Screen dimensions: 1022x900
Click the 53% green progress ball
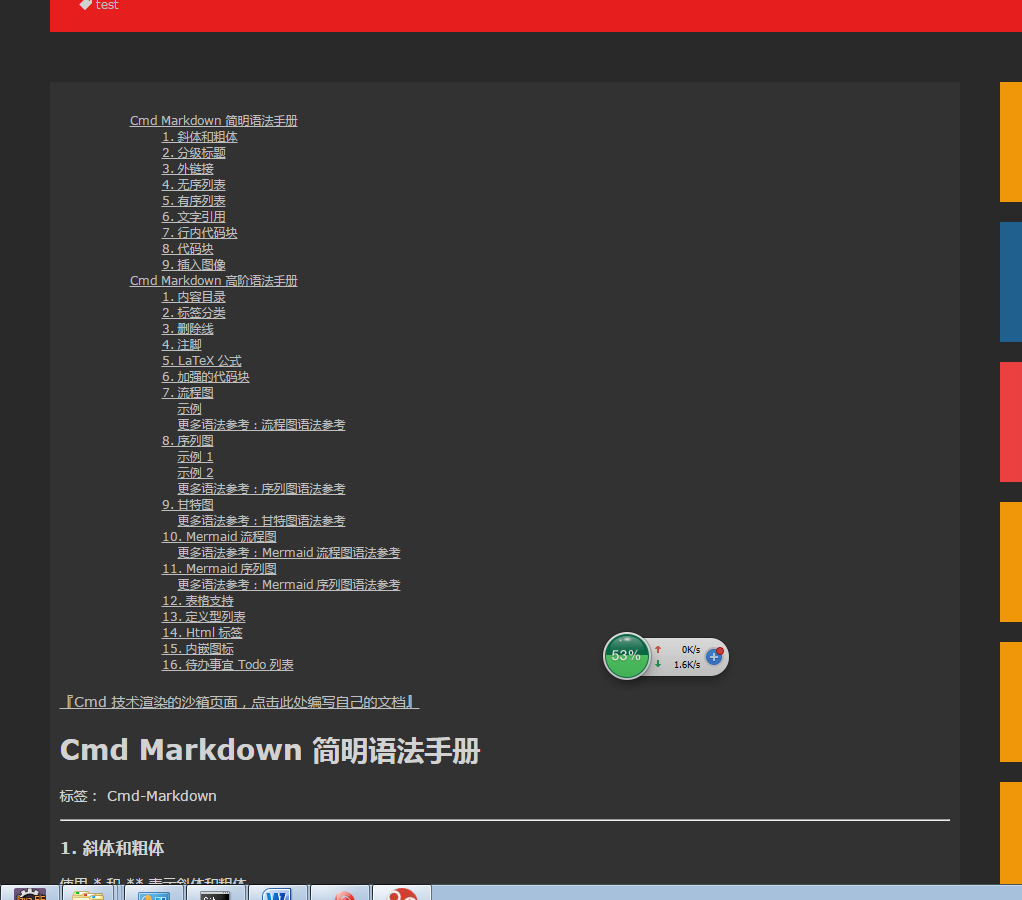[x=626, y=656]
